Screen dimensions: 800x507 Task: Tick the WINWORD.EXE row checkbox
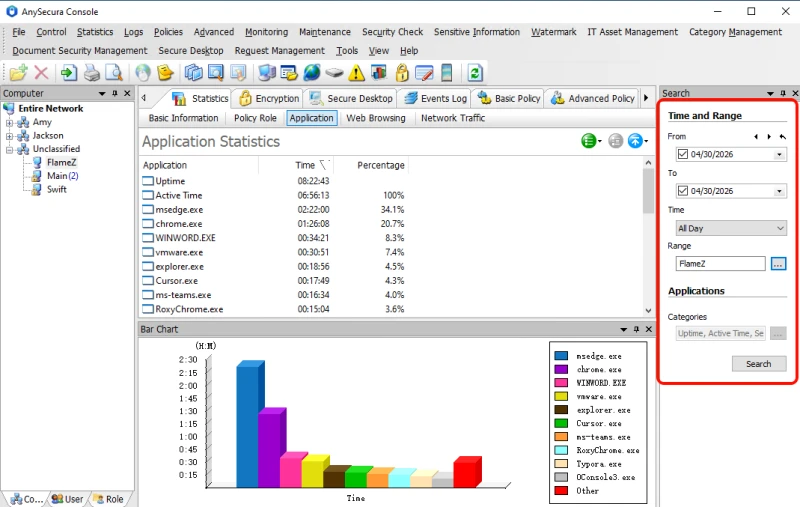tap(148, 238)
